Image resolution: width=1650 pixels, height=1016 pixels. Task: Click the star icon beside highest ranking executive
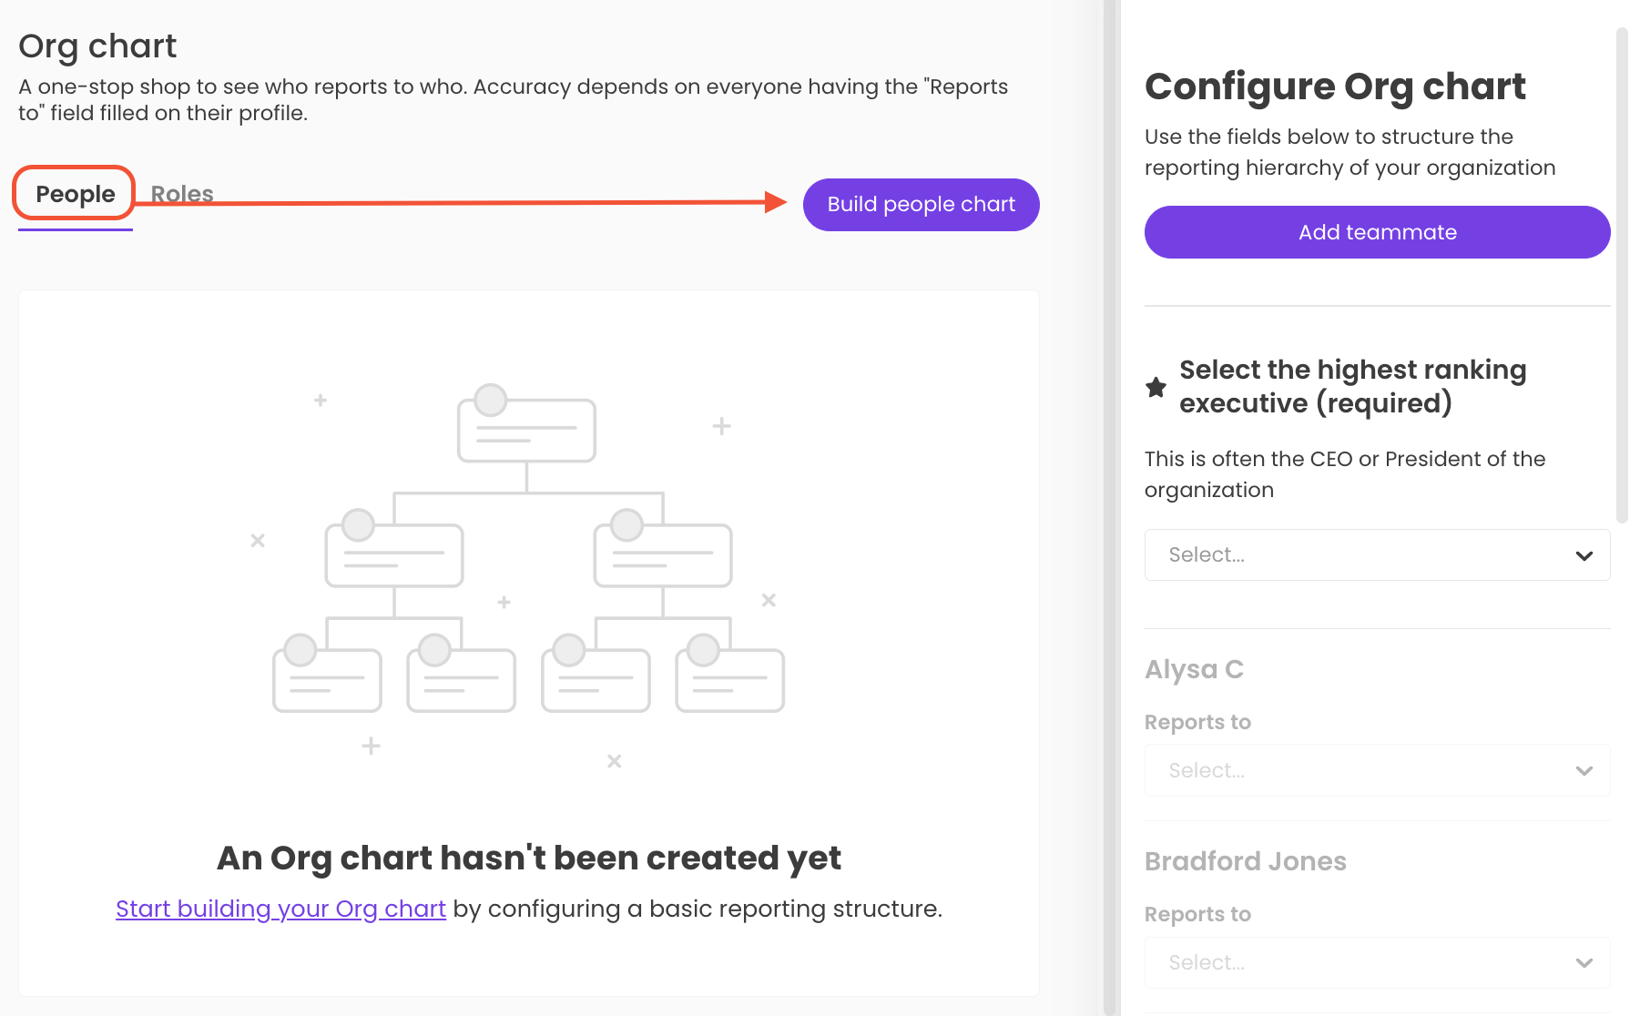coord(1156,388)
